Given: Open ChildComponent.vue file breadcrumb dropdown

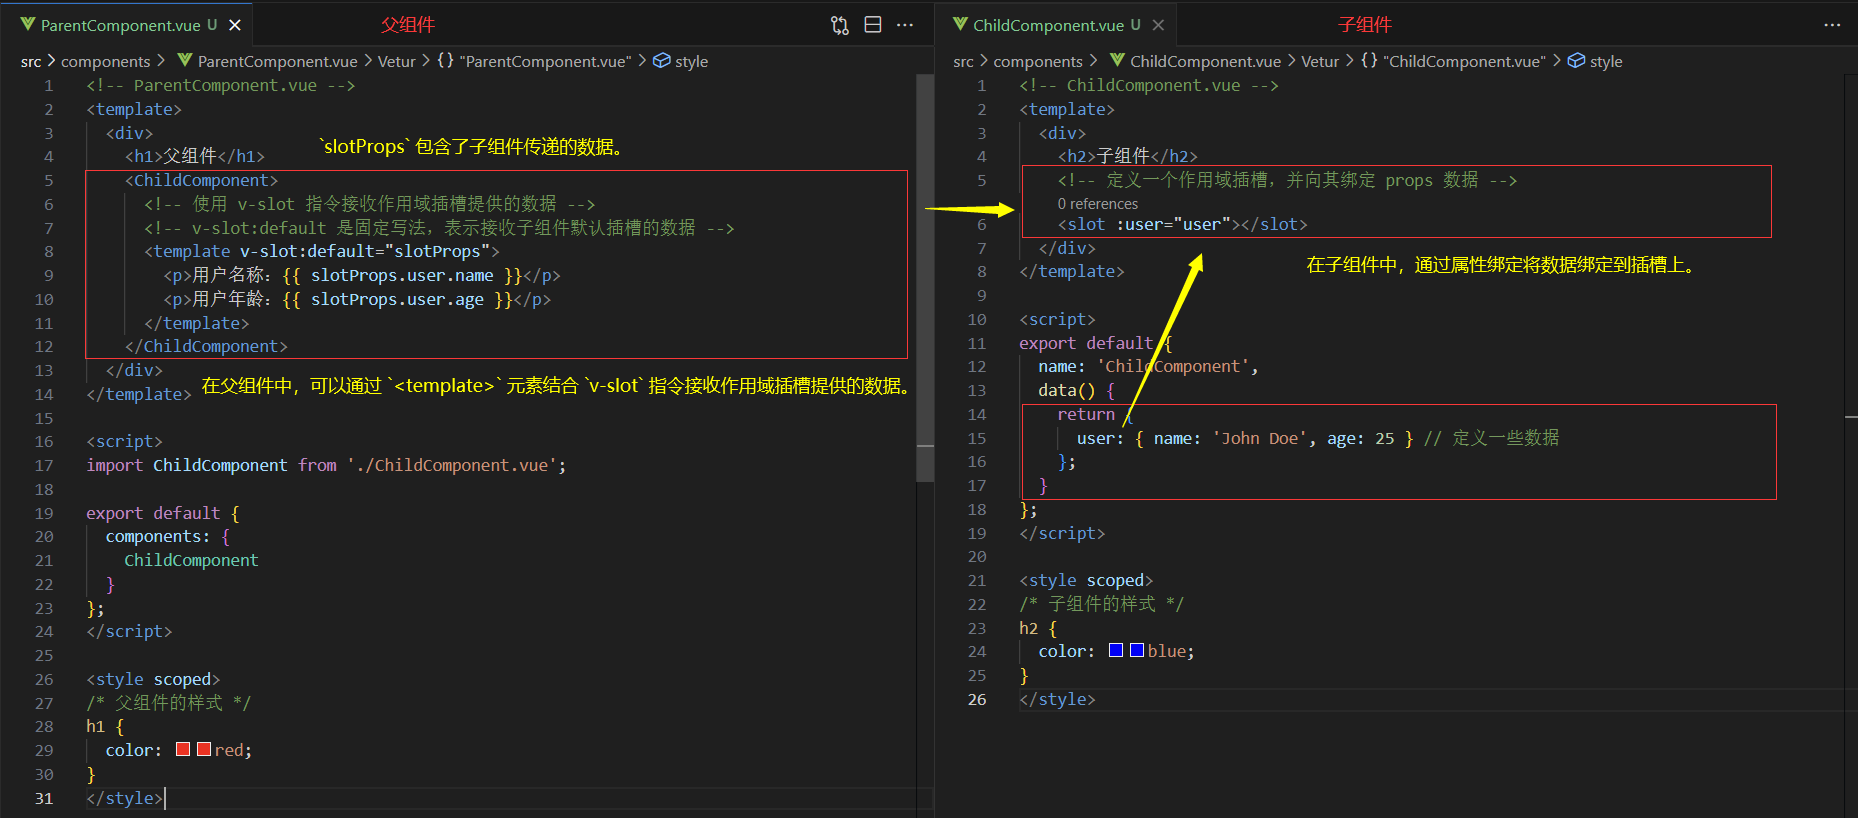Looking at the screenshot, I should pos(1205,61).
